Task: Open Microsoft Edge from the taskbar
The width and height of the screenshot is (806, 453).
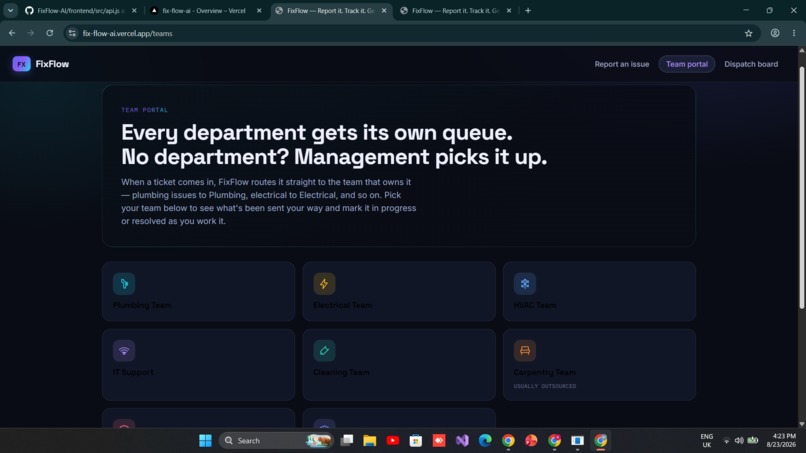Action: pos(485,441)
